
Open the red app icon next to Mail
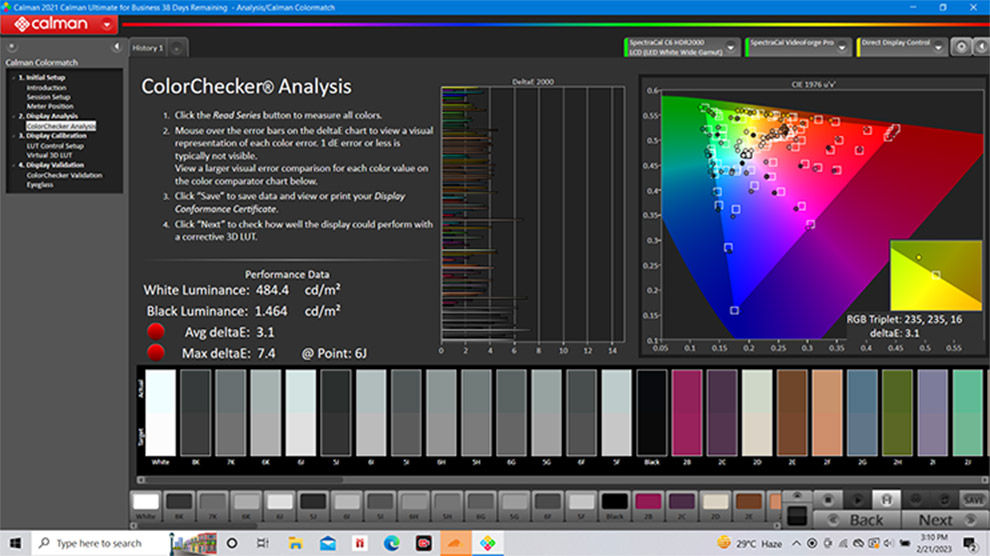click(x=360, y=543)
